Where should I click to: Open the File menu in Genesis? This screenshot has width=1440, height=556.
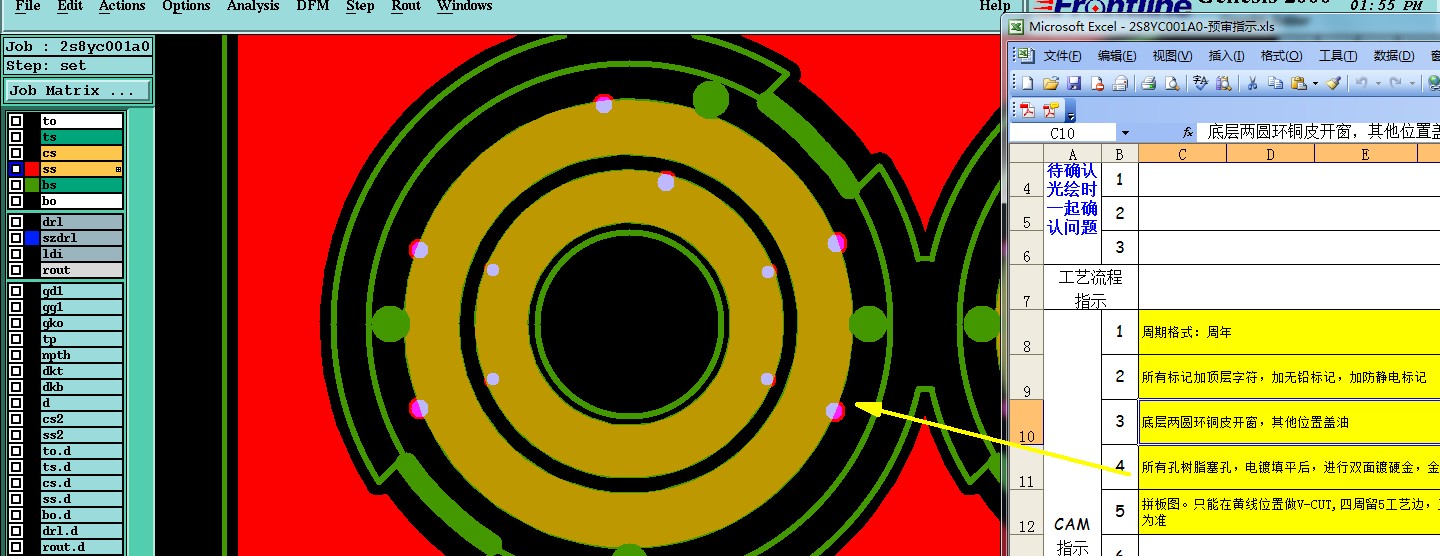point(28,6)
